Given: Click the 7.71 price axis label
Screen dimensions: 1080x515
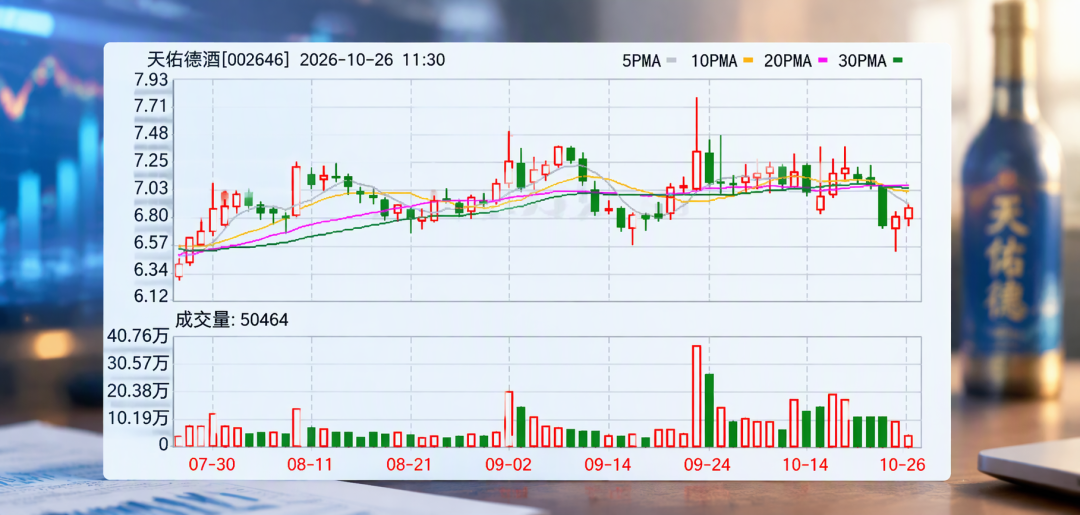Looking at the screenshot, I should tap(151, 107).
